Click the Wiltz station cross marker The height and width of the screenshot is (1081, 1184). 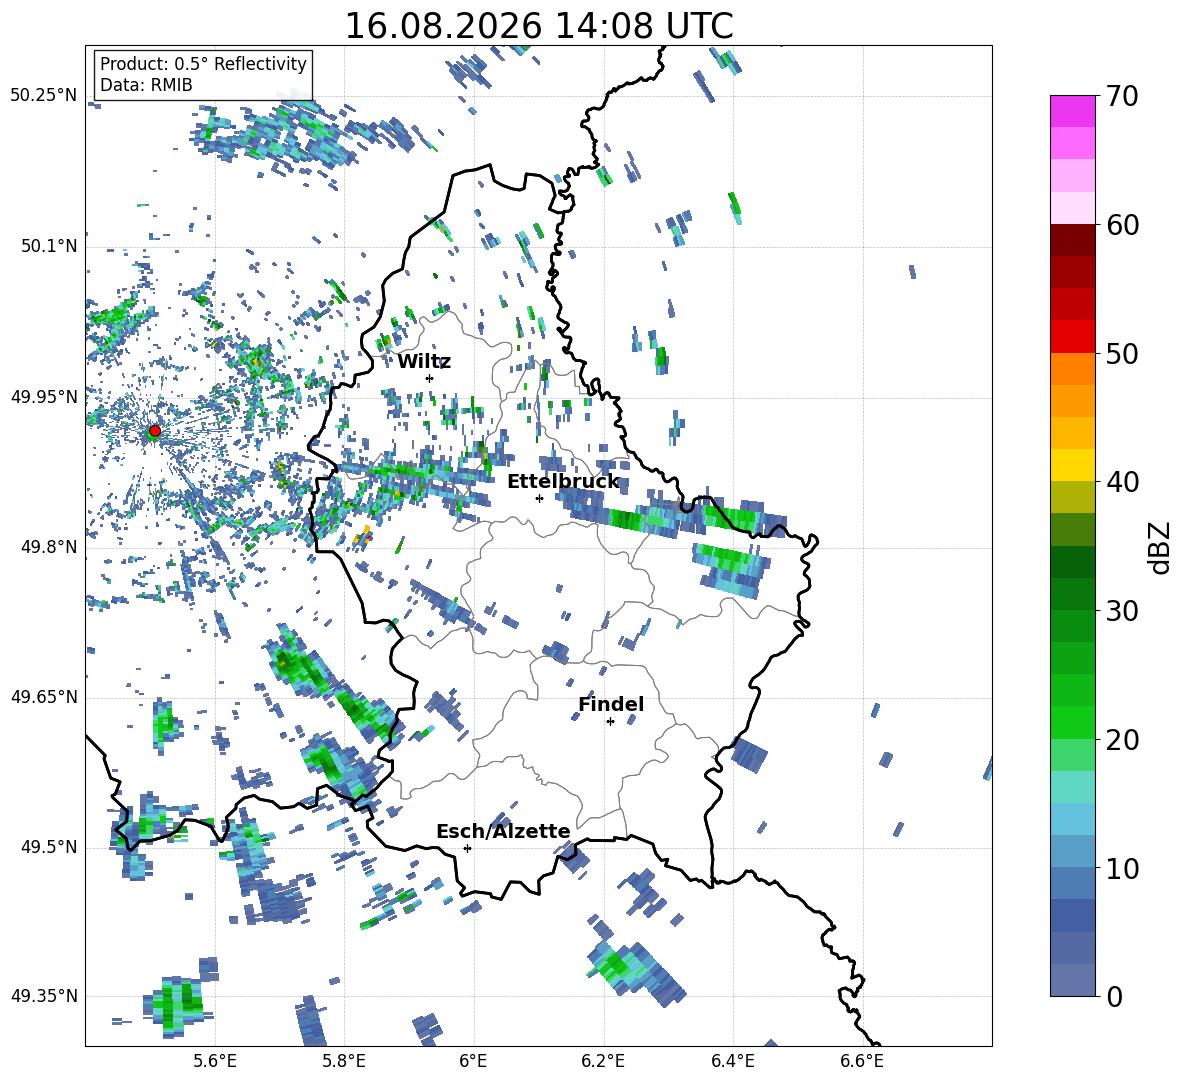tap(430, 378)
